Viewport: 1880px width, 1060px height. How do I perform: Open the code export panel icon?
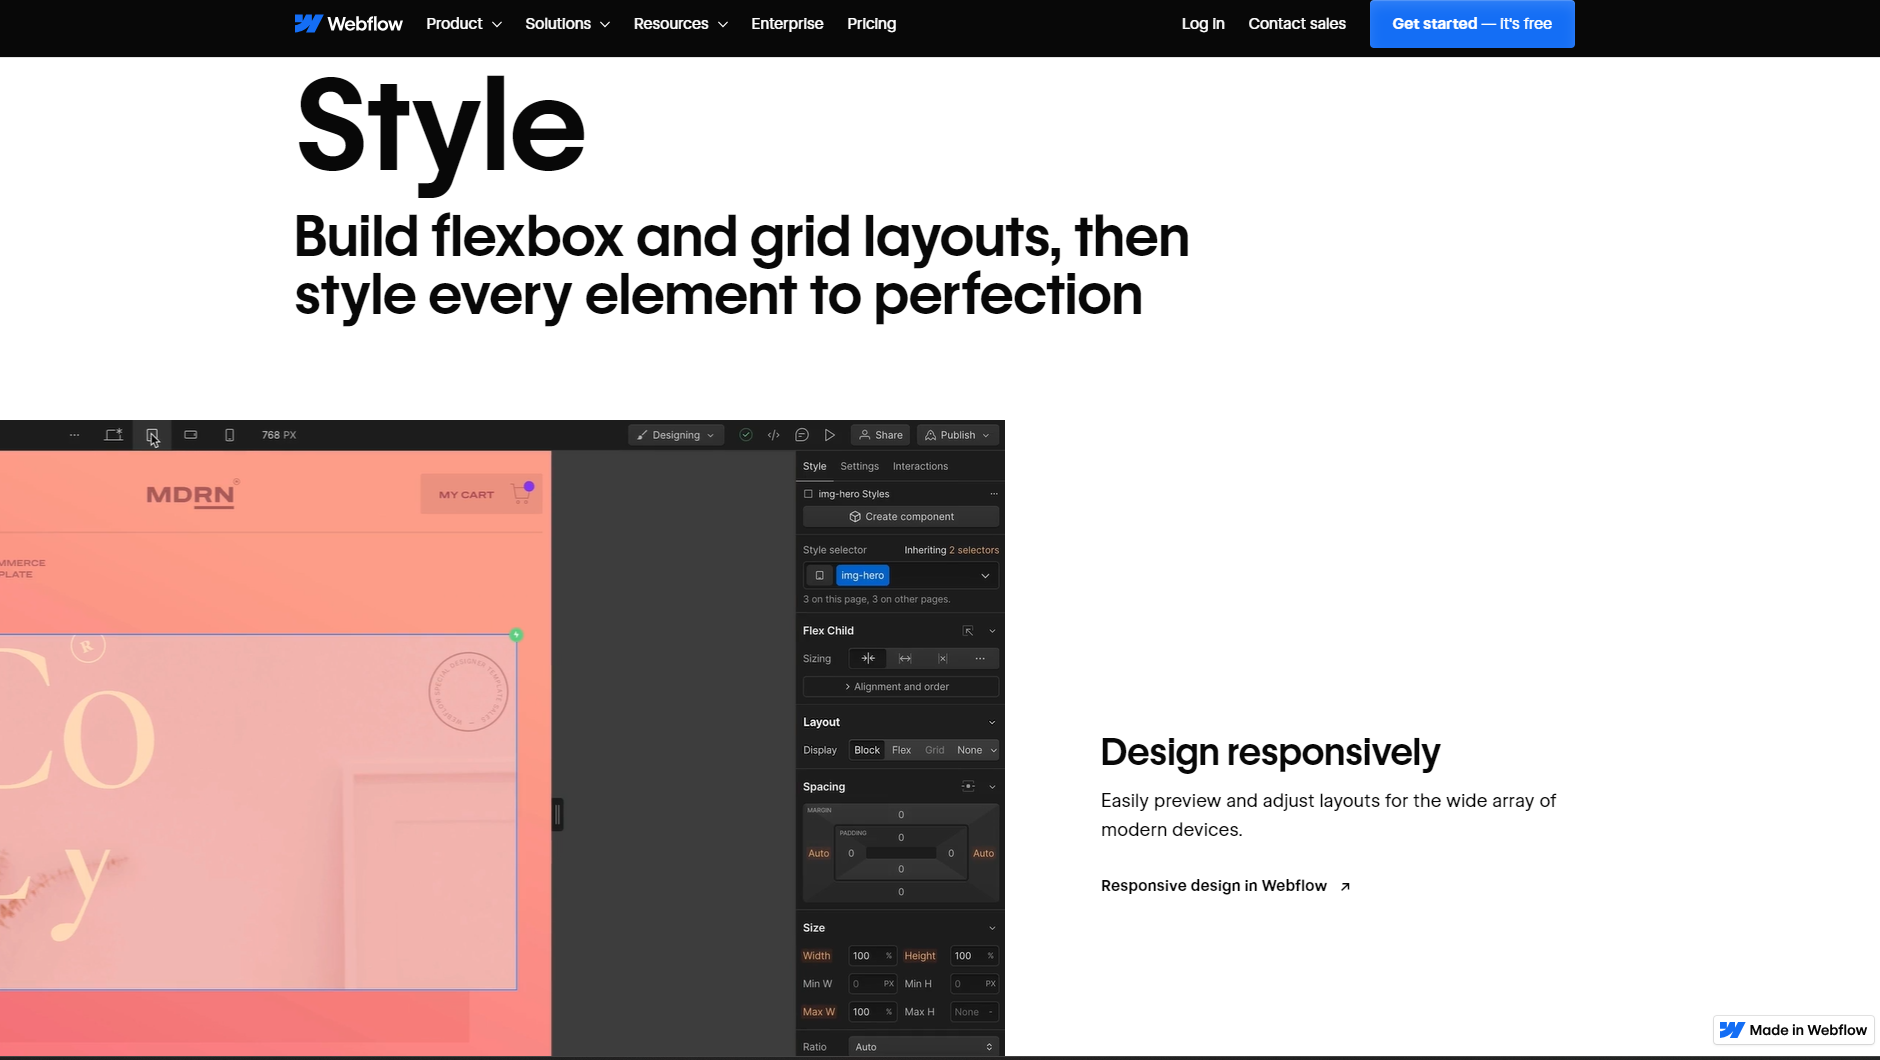[773, 434]
